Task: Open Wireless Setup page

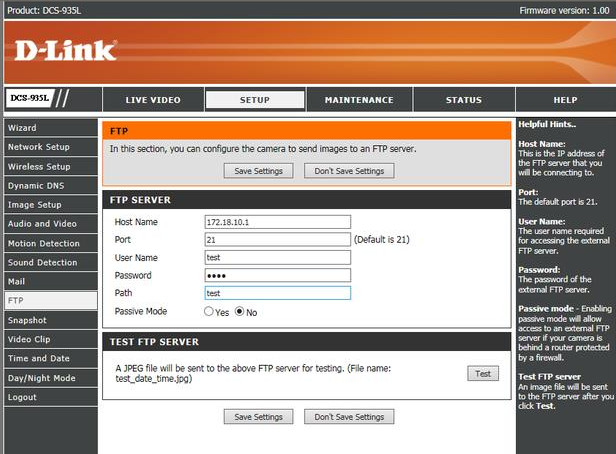Action: pos(51,167)
